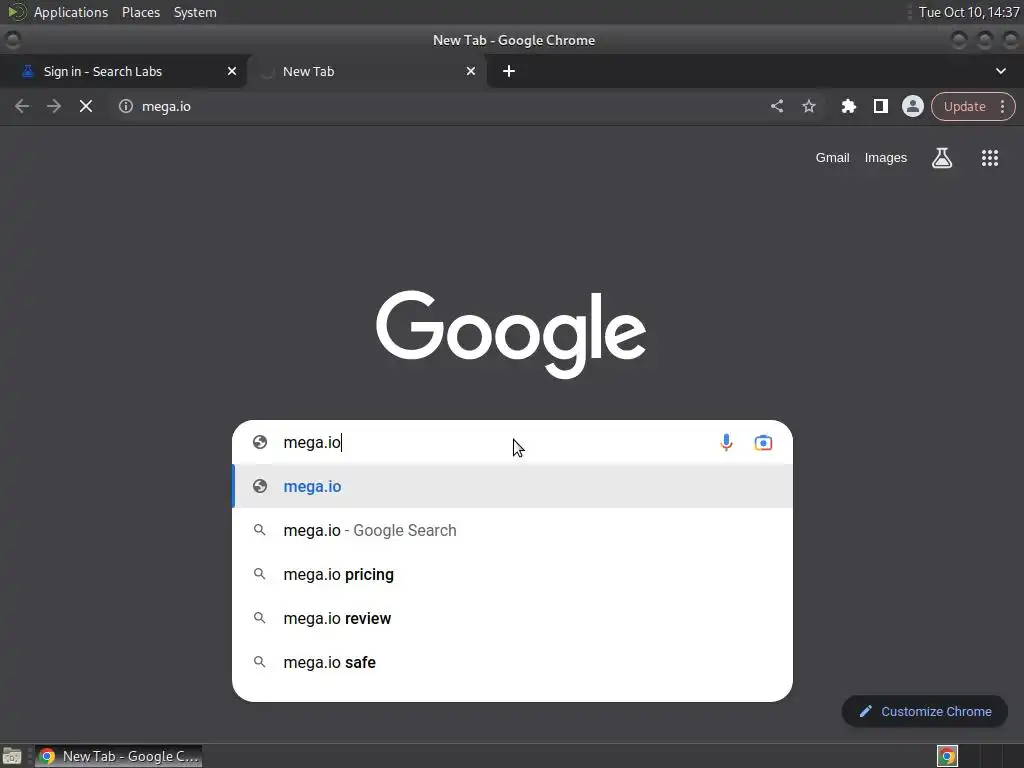The image size is (1024, 768).
Task: Expand the tab search dropdown arrow
Action: 1000,71
